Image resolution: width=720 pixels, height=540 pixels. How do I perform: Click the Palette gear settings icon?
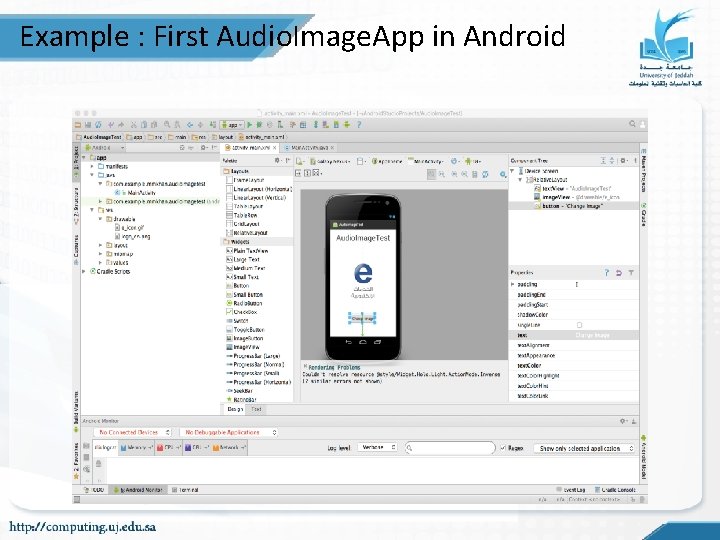(x=277, y=160)
